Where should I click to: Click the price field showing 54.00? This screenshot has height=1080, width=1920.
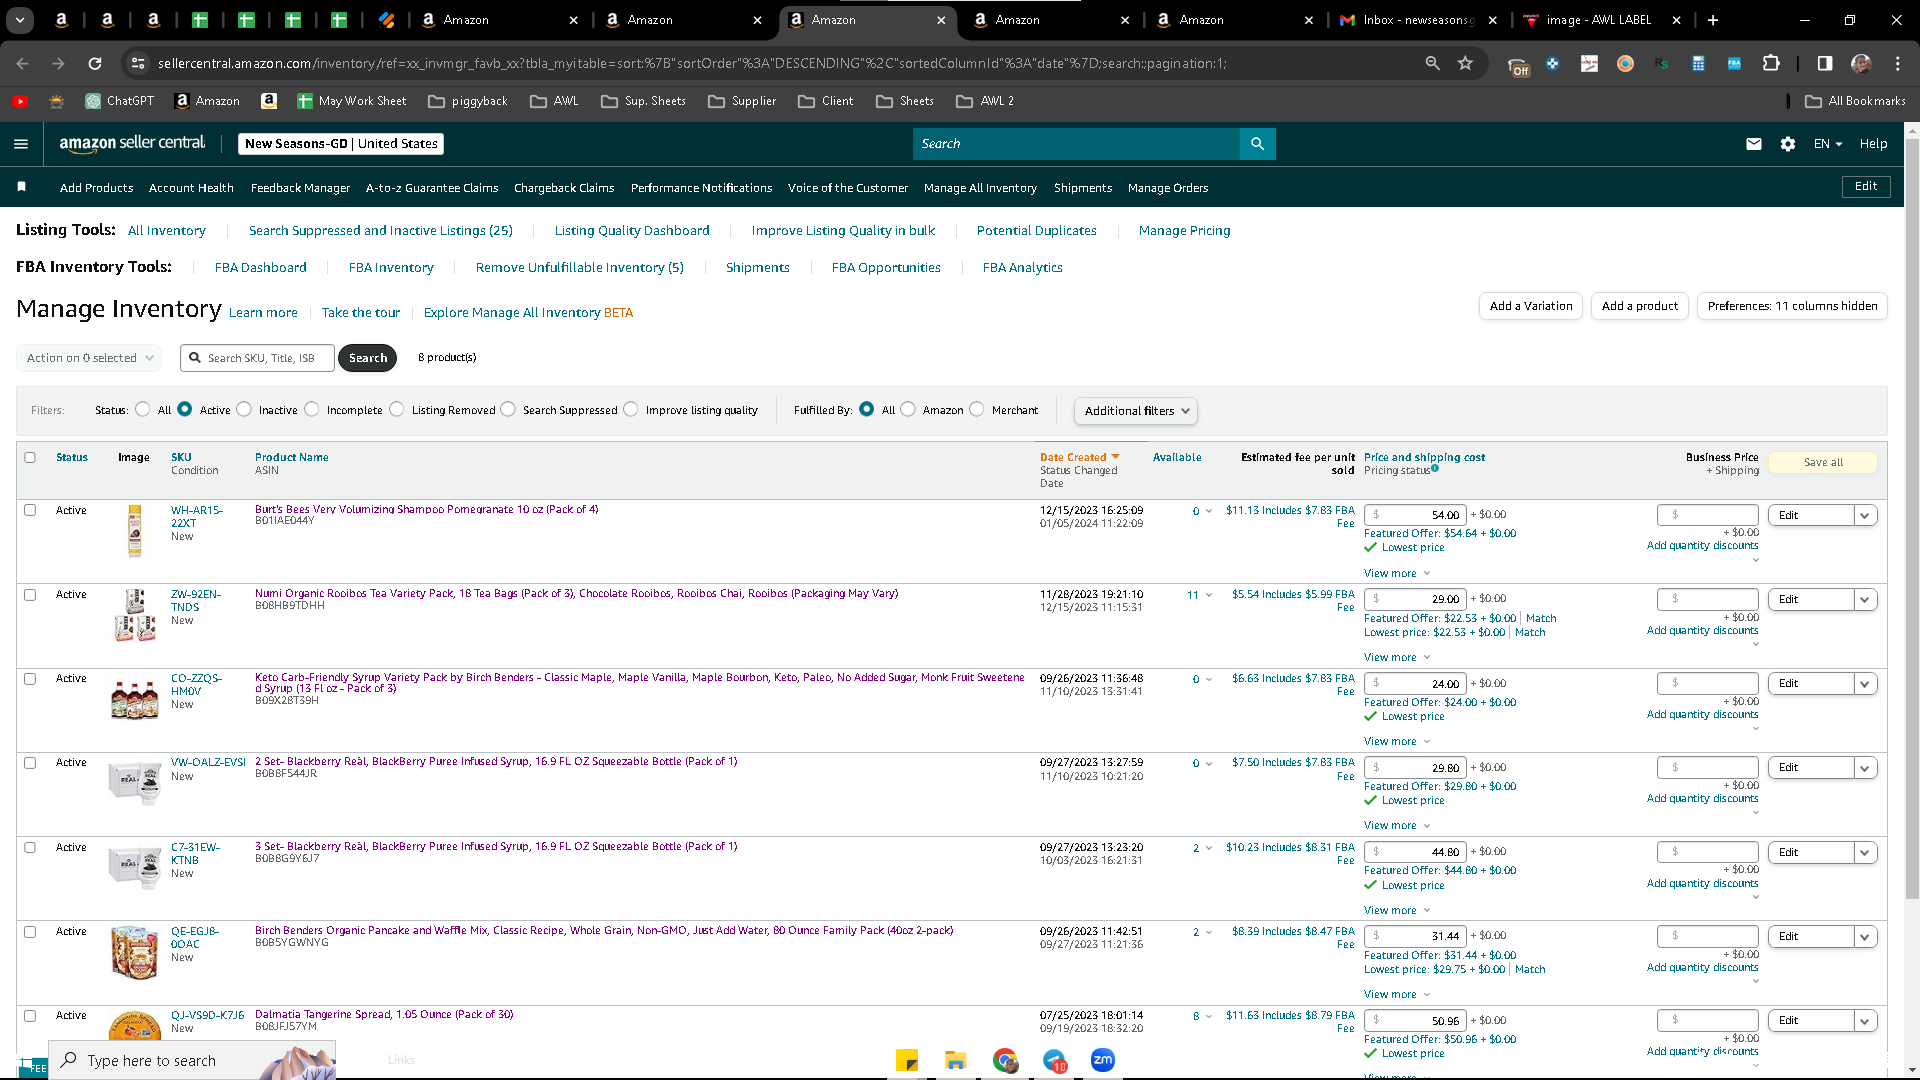(1416, 515)
